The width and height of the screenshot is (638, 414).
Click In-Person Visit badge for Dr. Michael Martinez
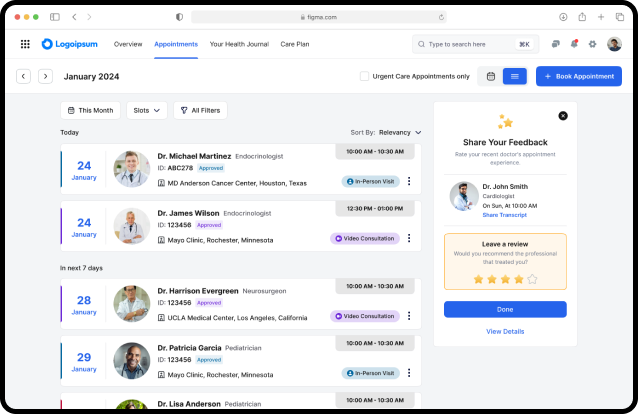[371, 182]
